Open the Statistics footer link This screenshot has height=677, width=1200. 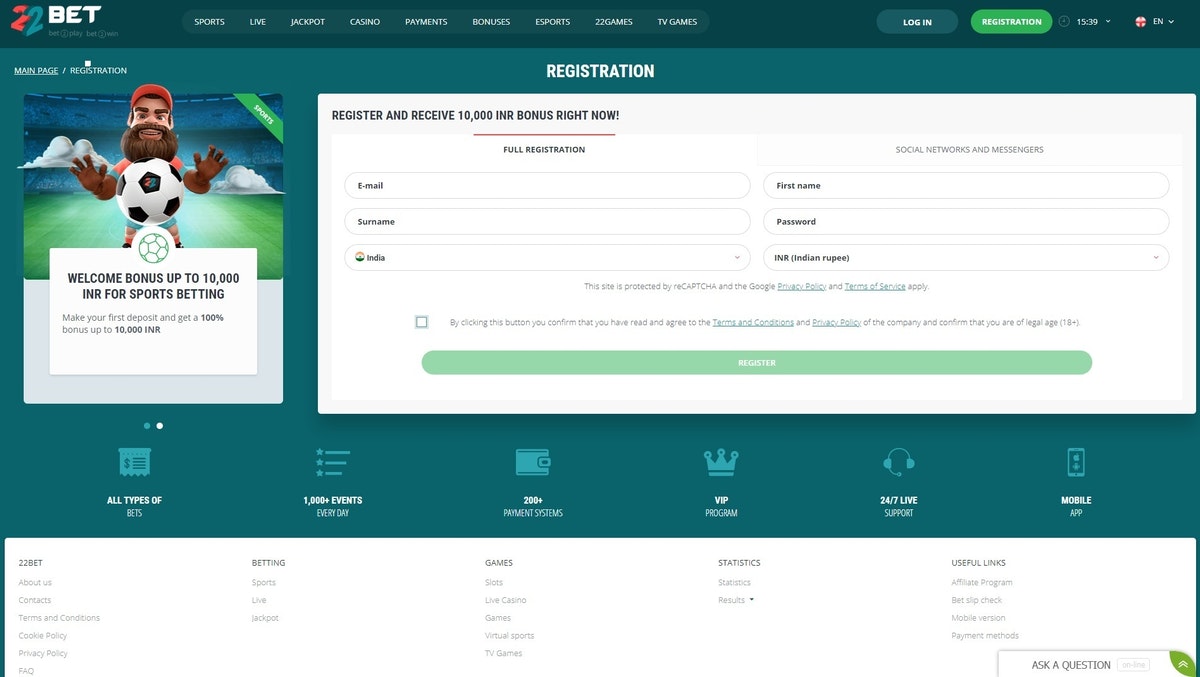click(734, 582)
